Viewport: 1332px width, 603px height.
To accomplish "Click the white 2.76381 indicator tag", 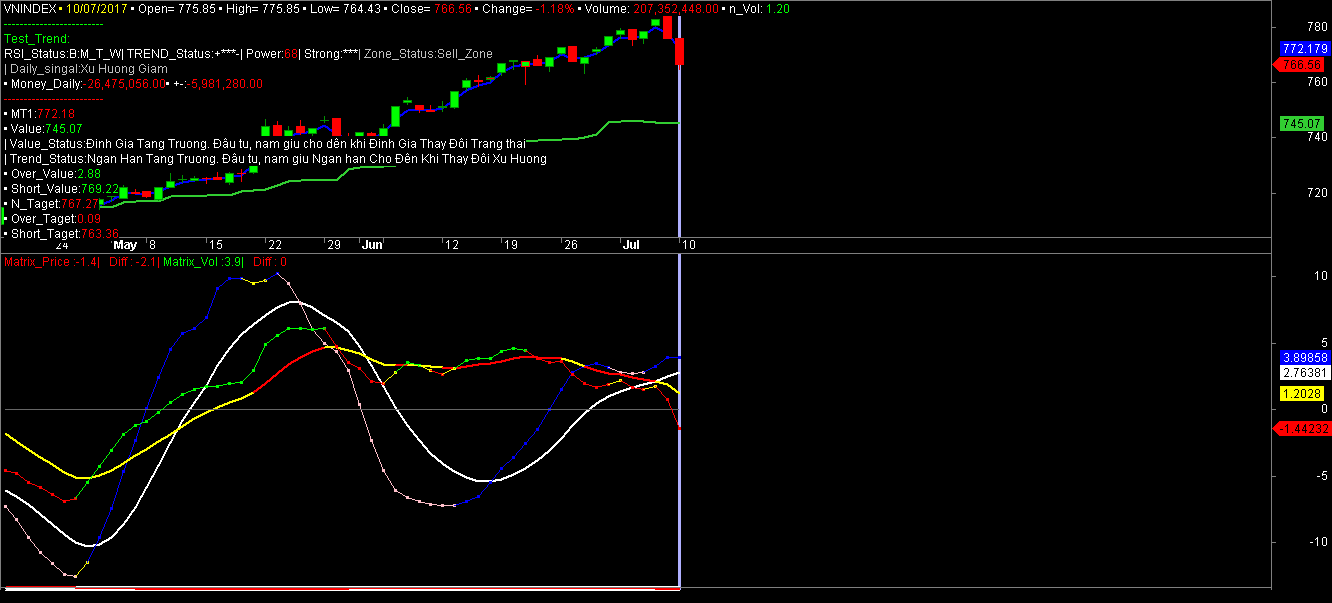I will 1303,372.
